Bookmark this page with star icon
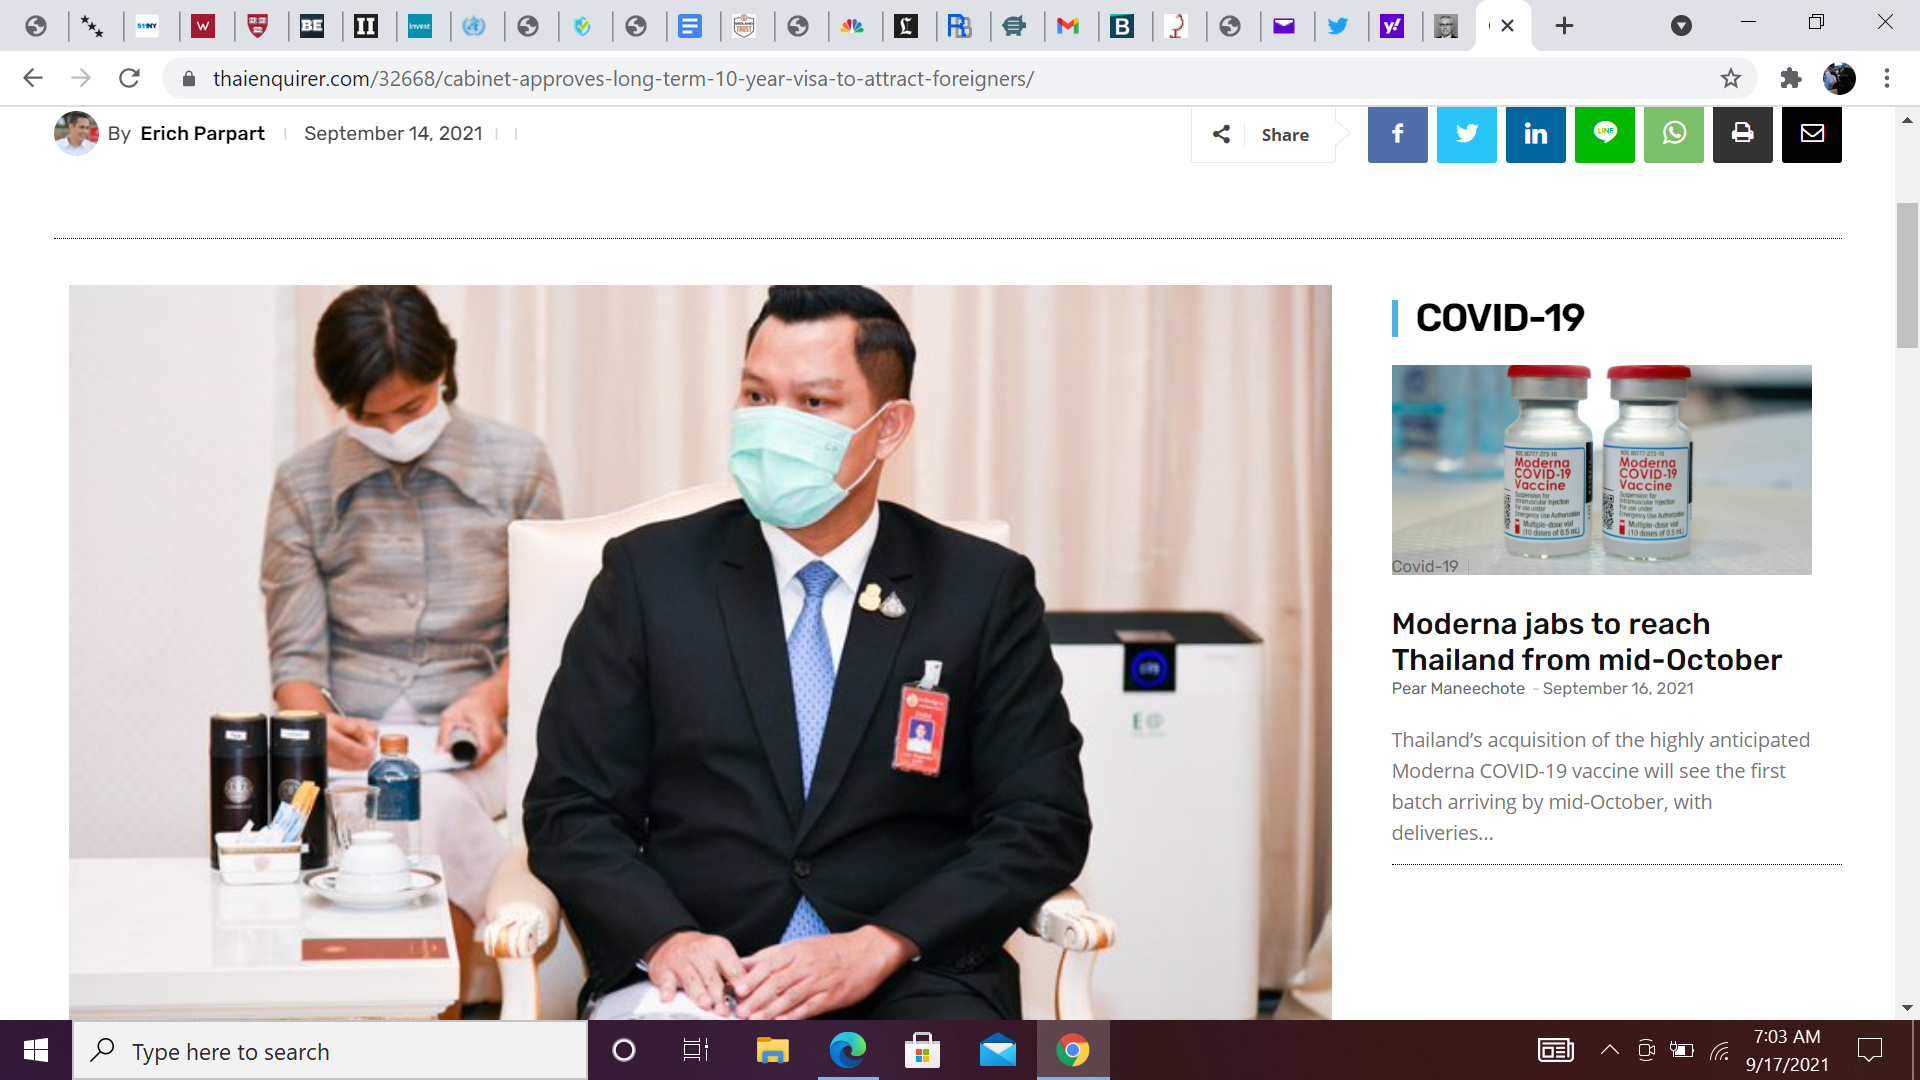1920x1080 pixels. pos(1731,78)
